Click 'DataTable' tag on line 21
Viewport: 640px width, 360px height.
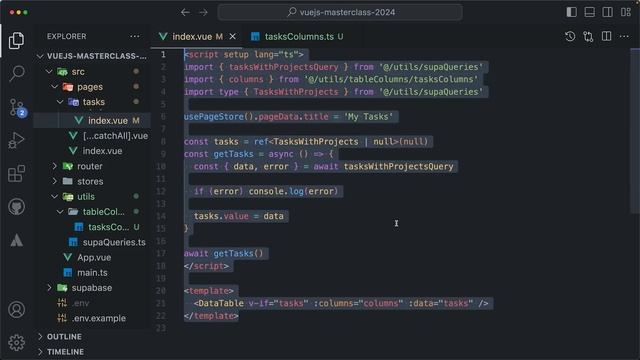(x=221, y=303)
